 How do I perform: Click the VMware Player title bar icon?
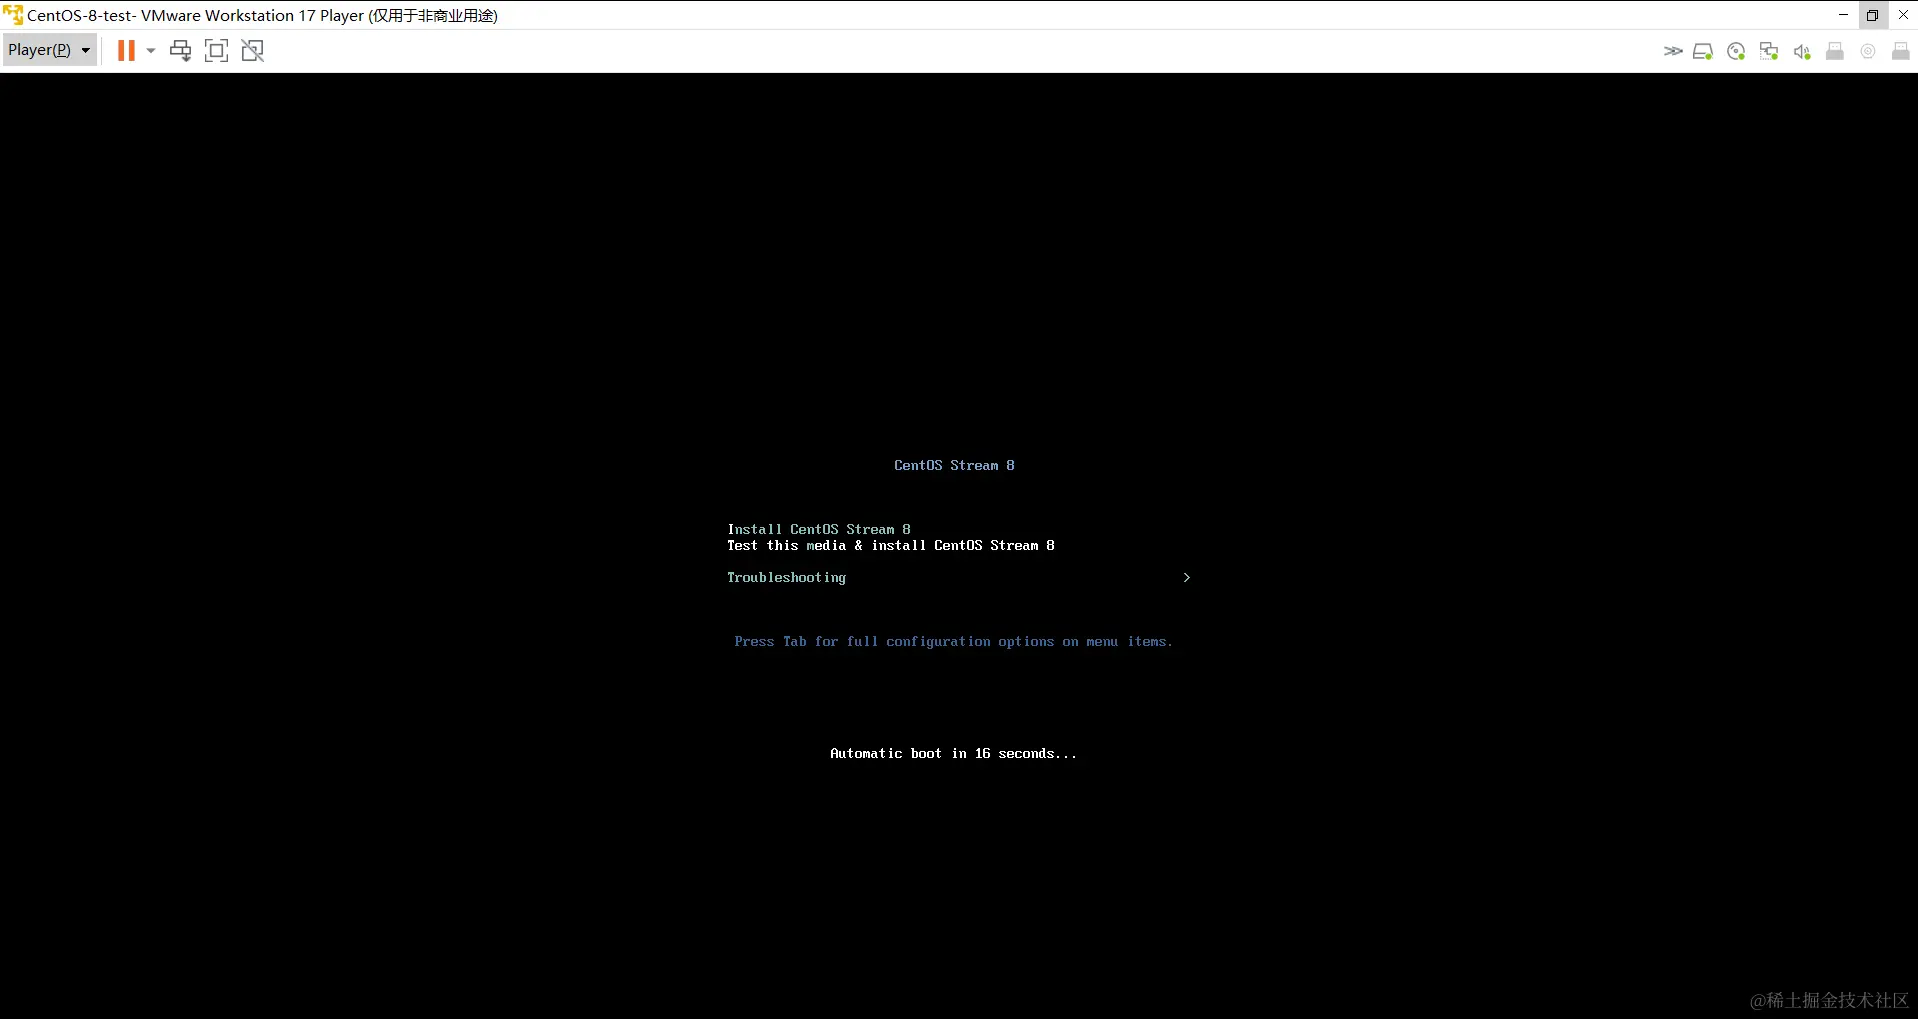pos(13,15)
